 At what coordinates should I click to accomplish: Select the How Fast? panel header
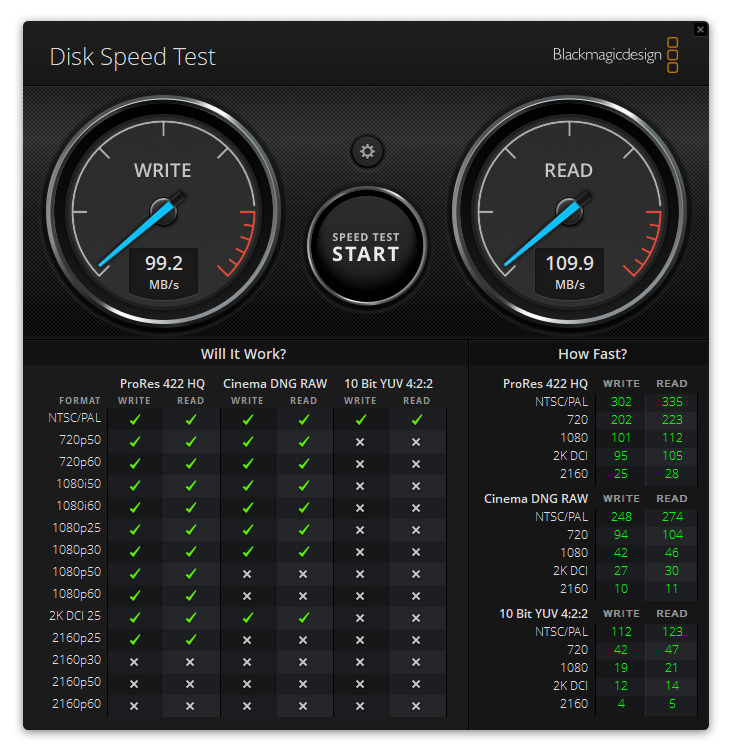[592, 354]
